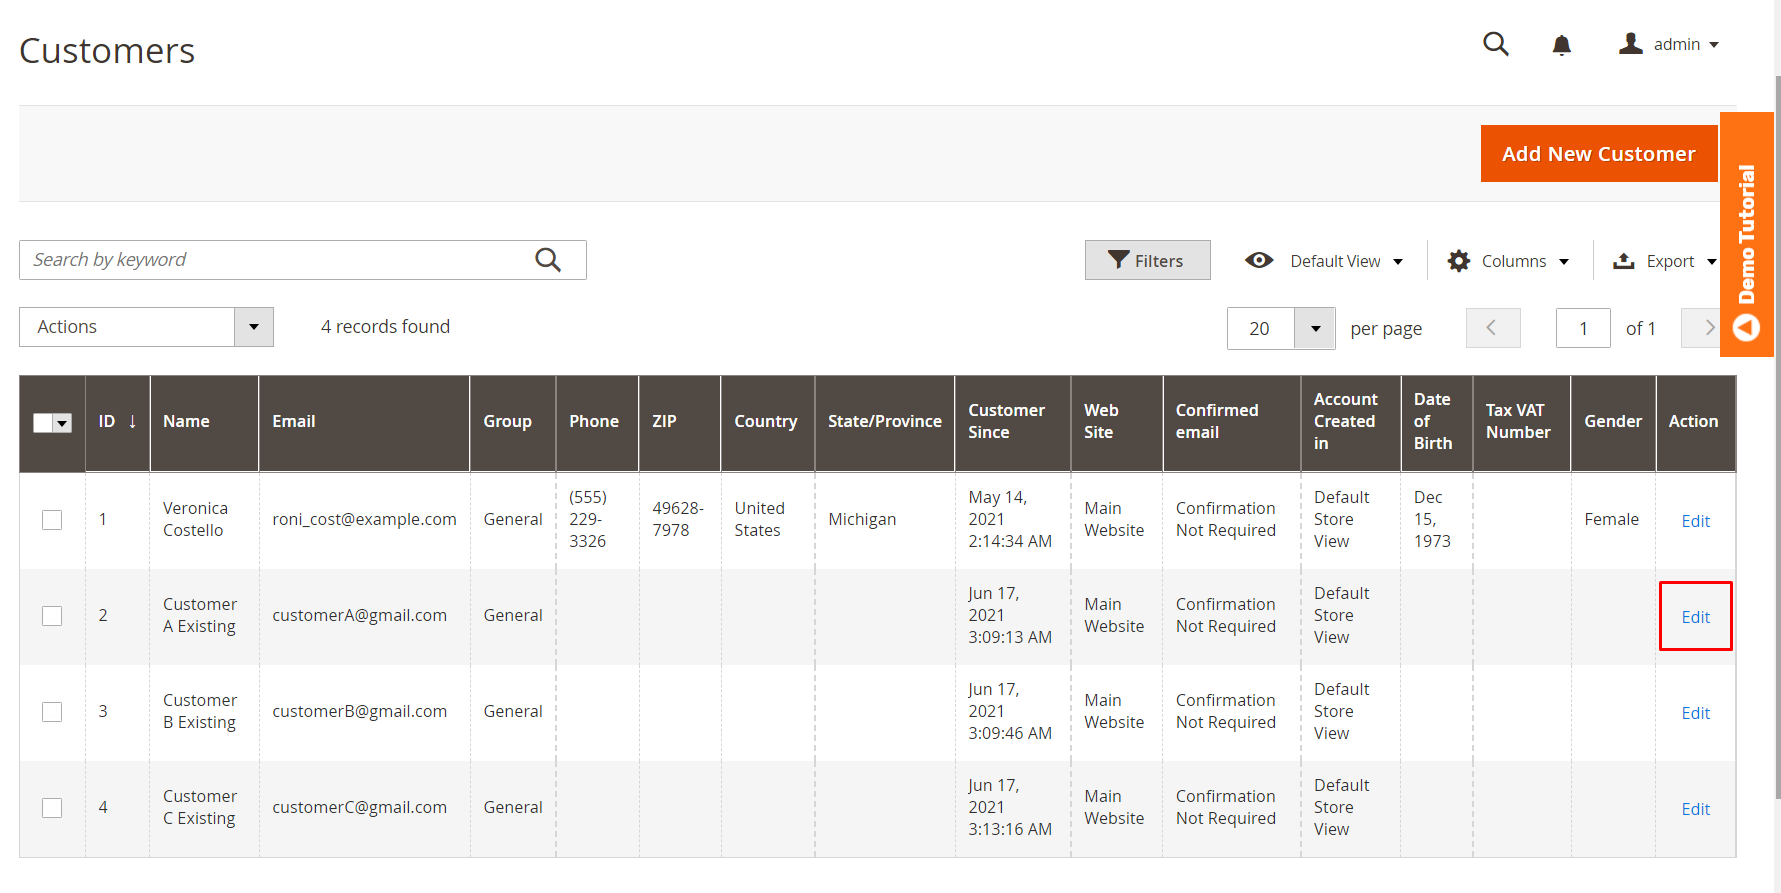Click the keyword search magnifier button

548,260
